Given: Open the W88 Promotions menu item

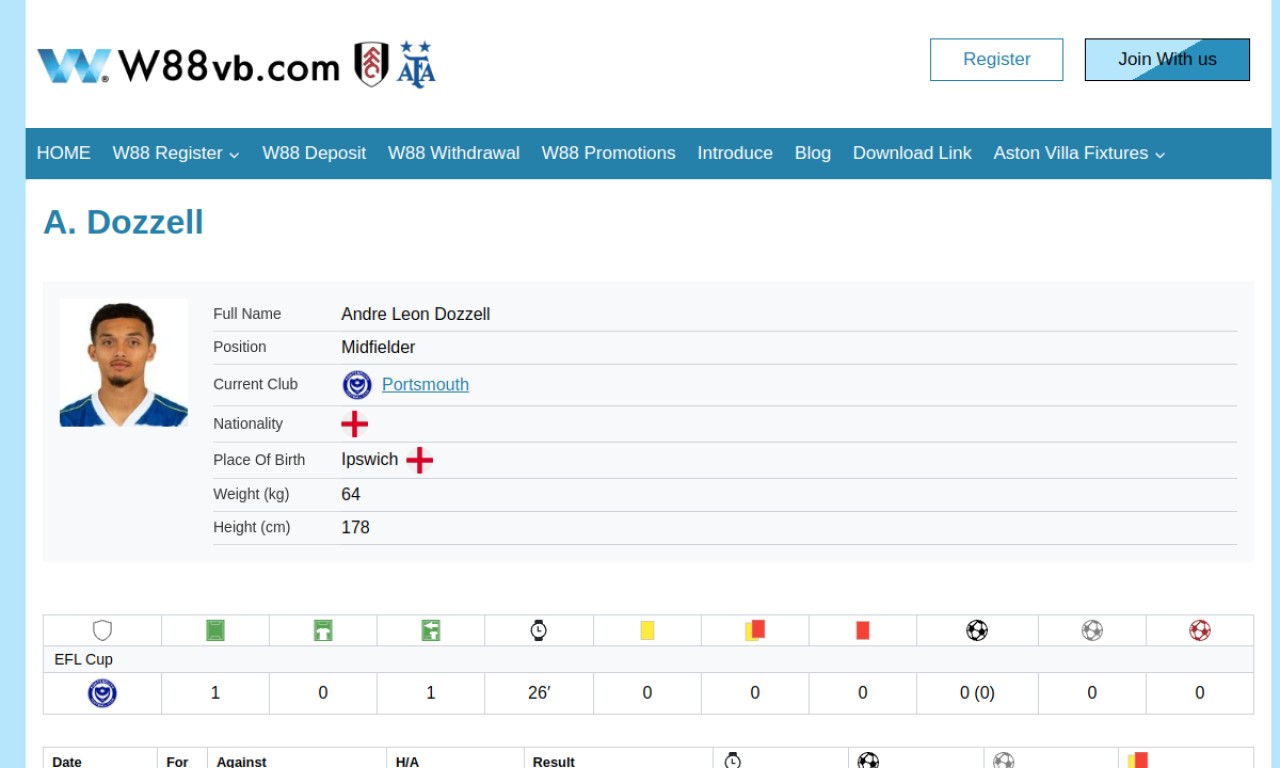Looking at the screenshot, I should pyautogui.click(x=608, y=153).
